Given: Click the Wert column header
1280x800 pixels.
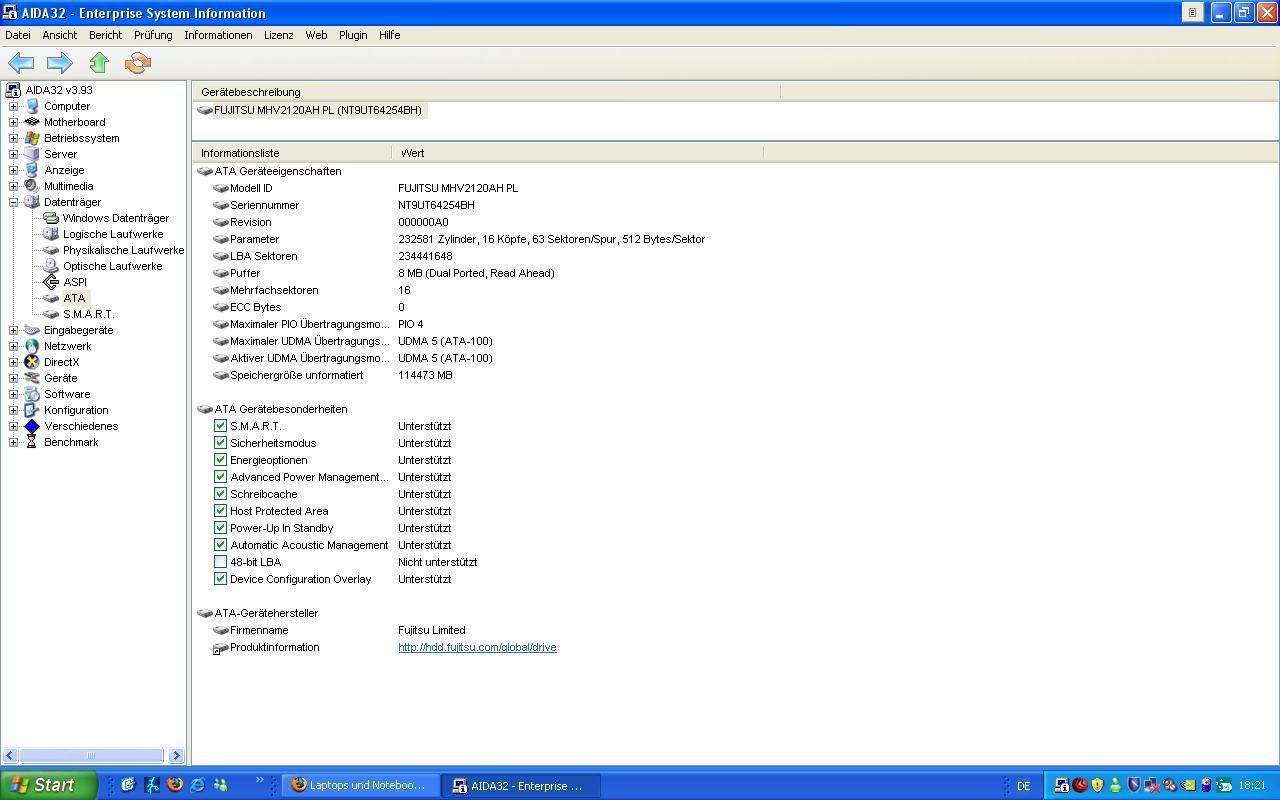Looking at the screenshot, I should point(577,153).
